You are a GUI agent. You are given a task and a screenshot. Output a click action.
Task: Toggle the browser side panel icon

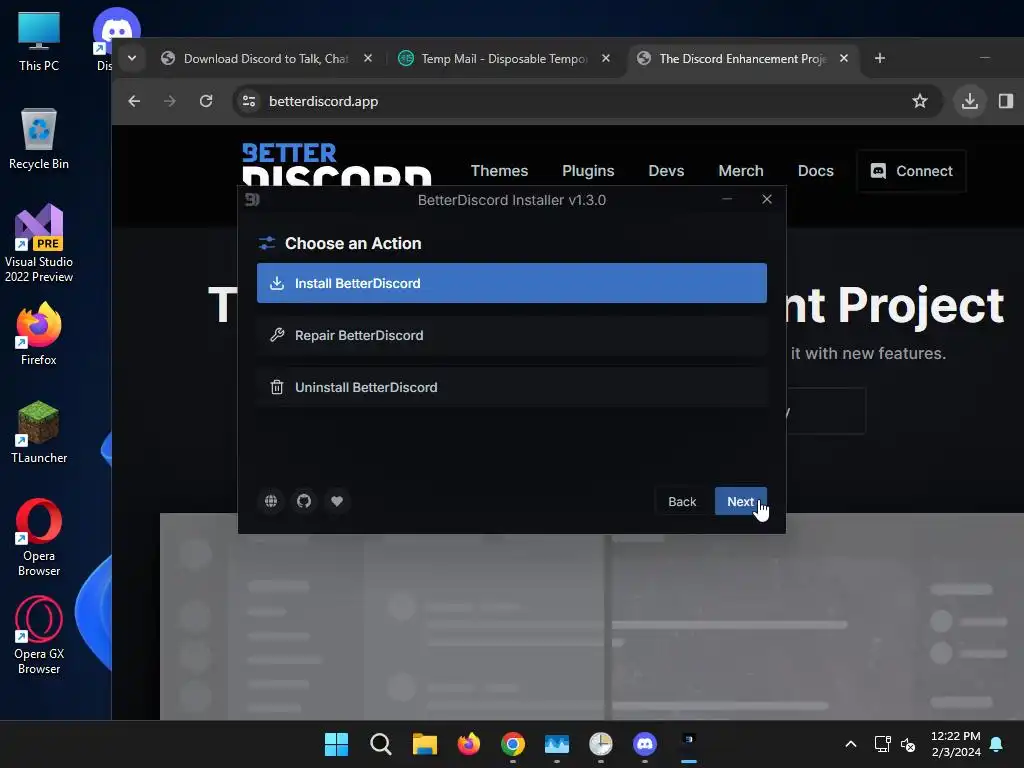coord(1006,101)
